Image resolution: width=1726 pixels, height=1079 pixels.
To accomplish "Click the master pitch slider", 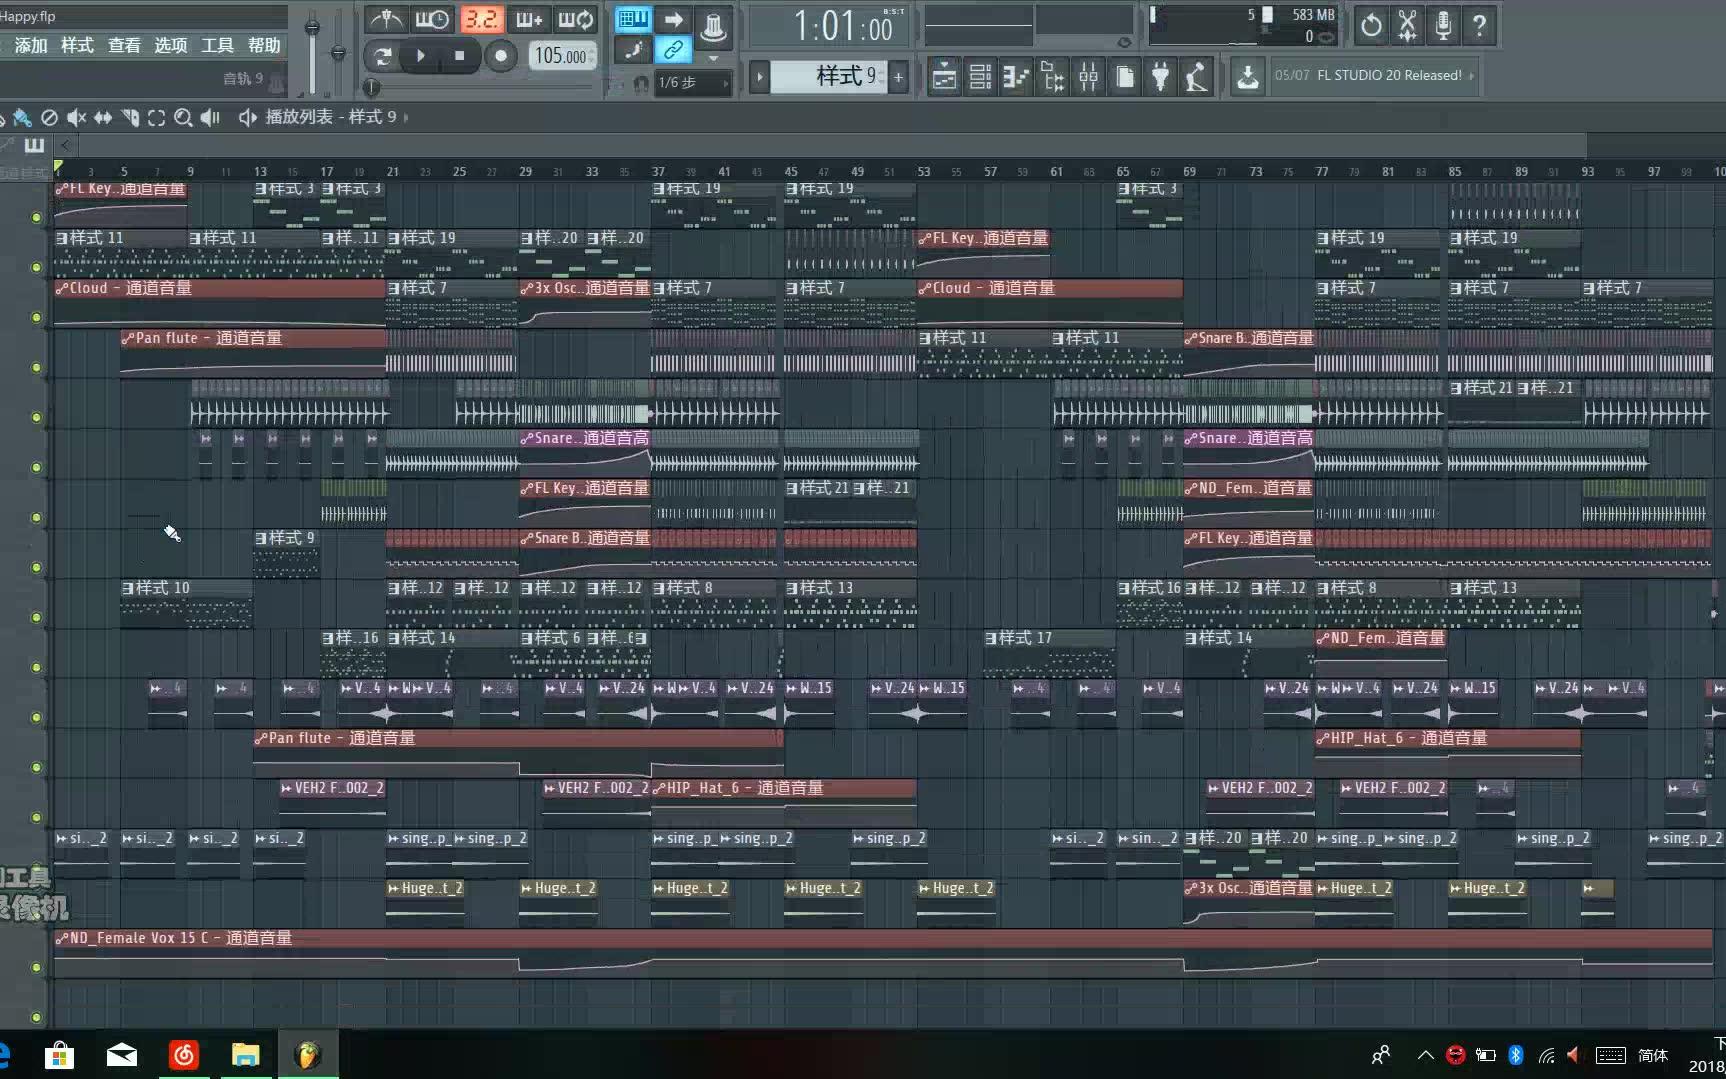I will coord(339,52).
